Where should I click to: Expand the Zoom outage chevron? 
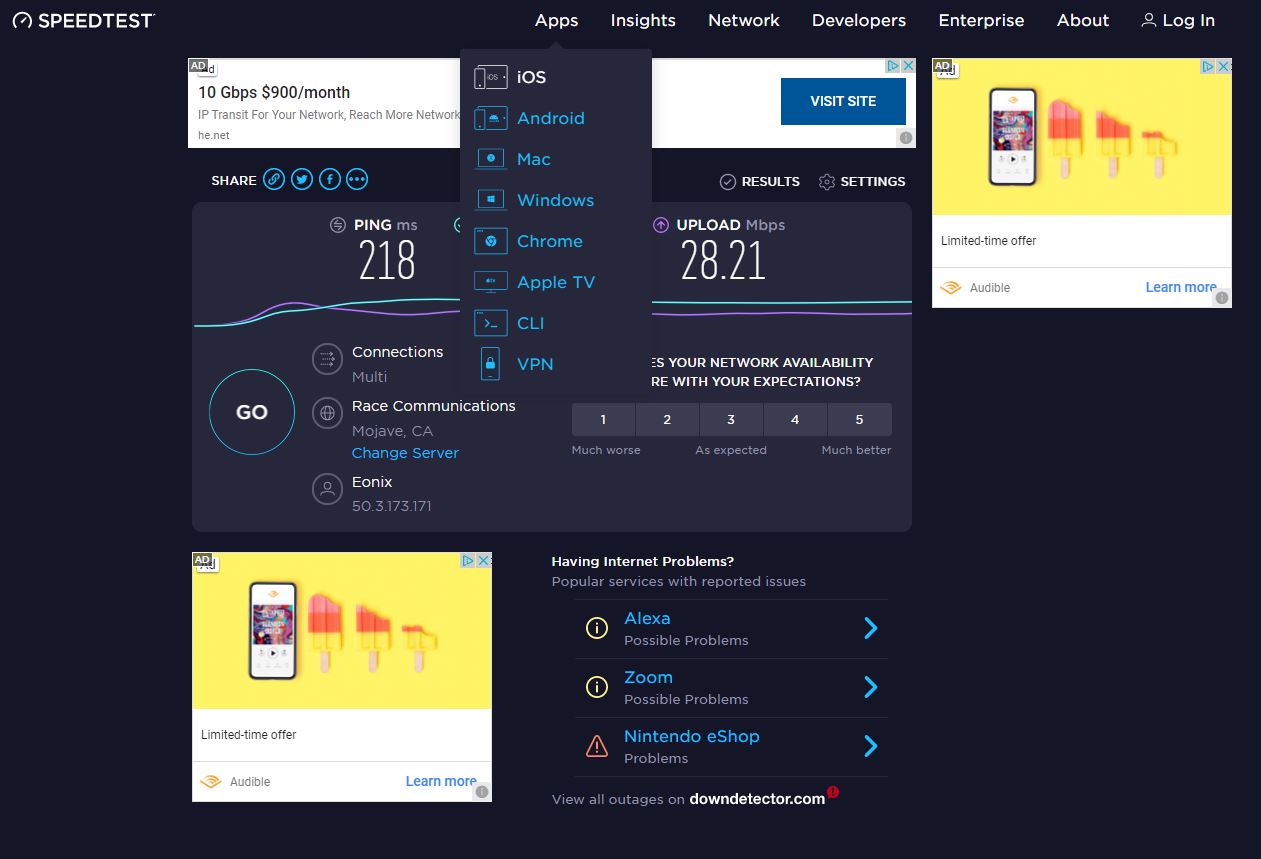tap(871, 687)
